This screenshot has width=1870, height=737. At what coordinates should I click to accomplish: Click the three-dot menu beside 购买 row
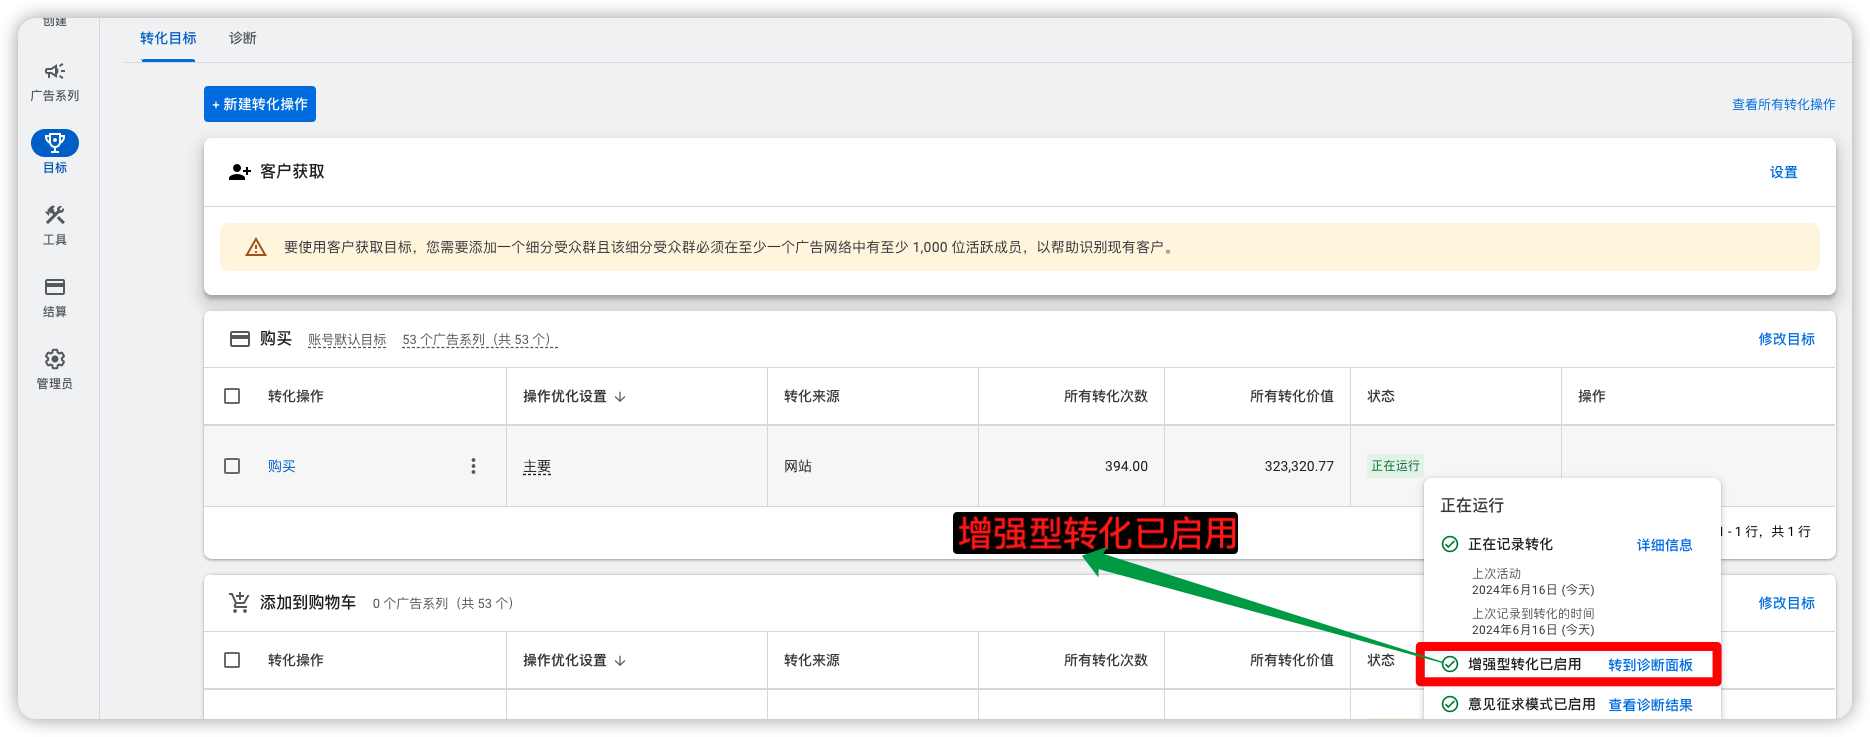[473, 466]
